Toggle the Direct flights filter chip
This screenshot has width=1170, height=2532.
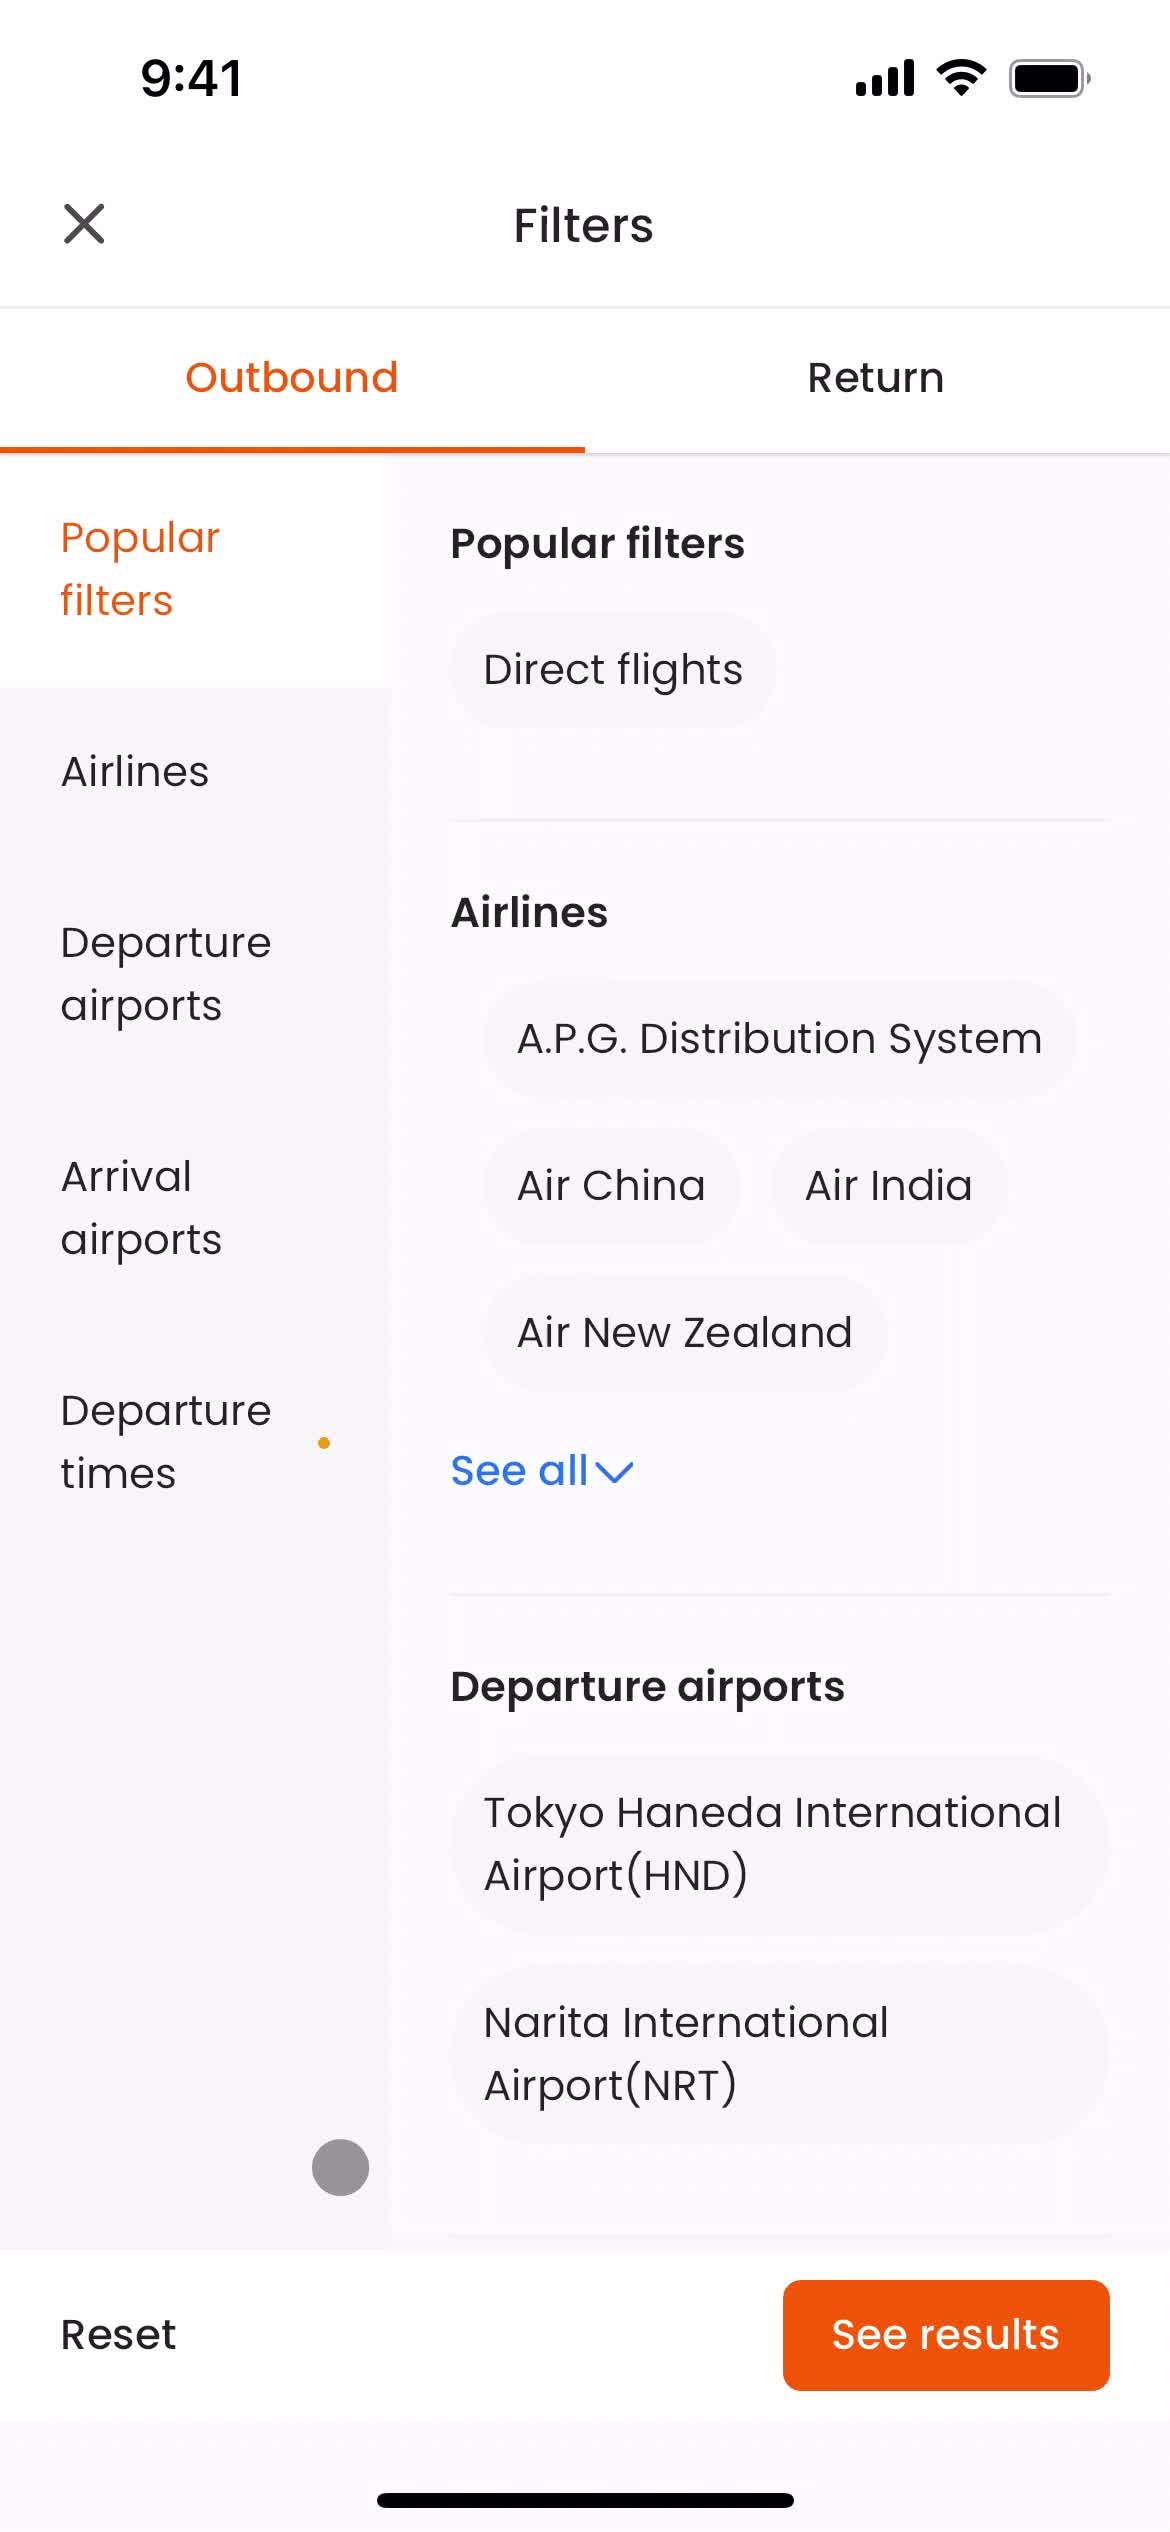613,669
